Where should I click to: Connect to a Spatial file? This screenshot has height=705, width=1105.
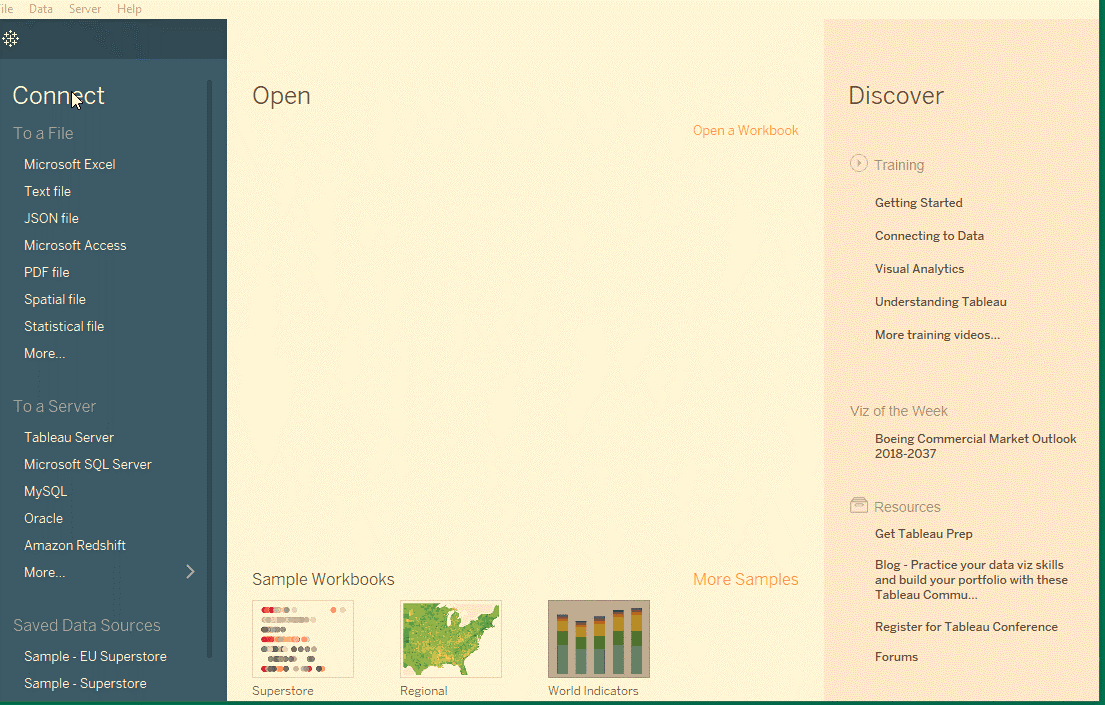[55, 300]
